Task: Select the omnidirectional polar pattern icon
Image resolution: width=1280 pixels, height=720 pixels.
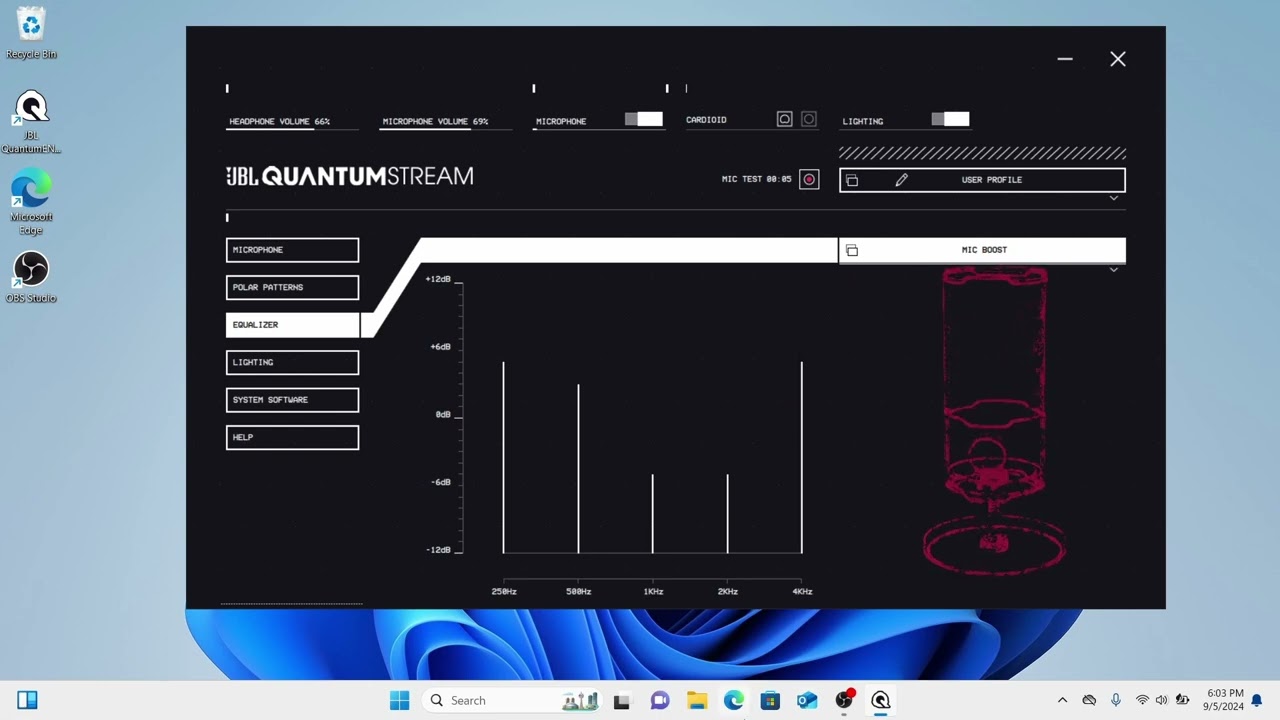Action: 809,119
